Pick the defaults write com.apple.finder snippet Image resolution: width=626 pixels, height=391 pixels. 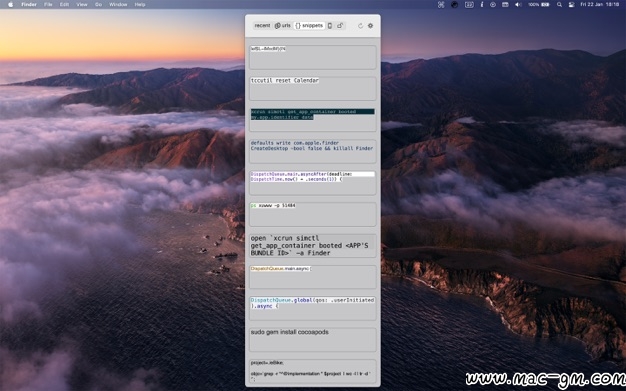pyautogui.click(x=313, y=151)
